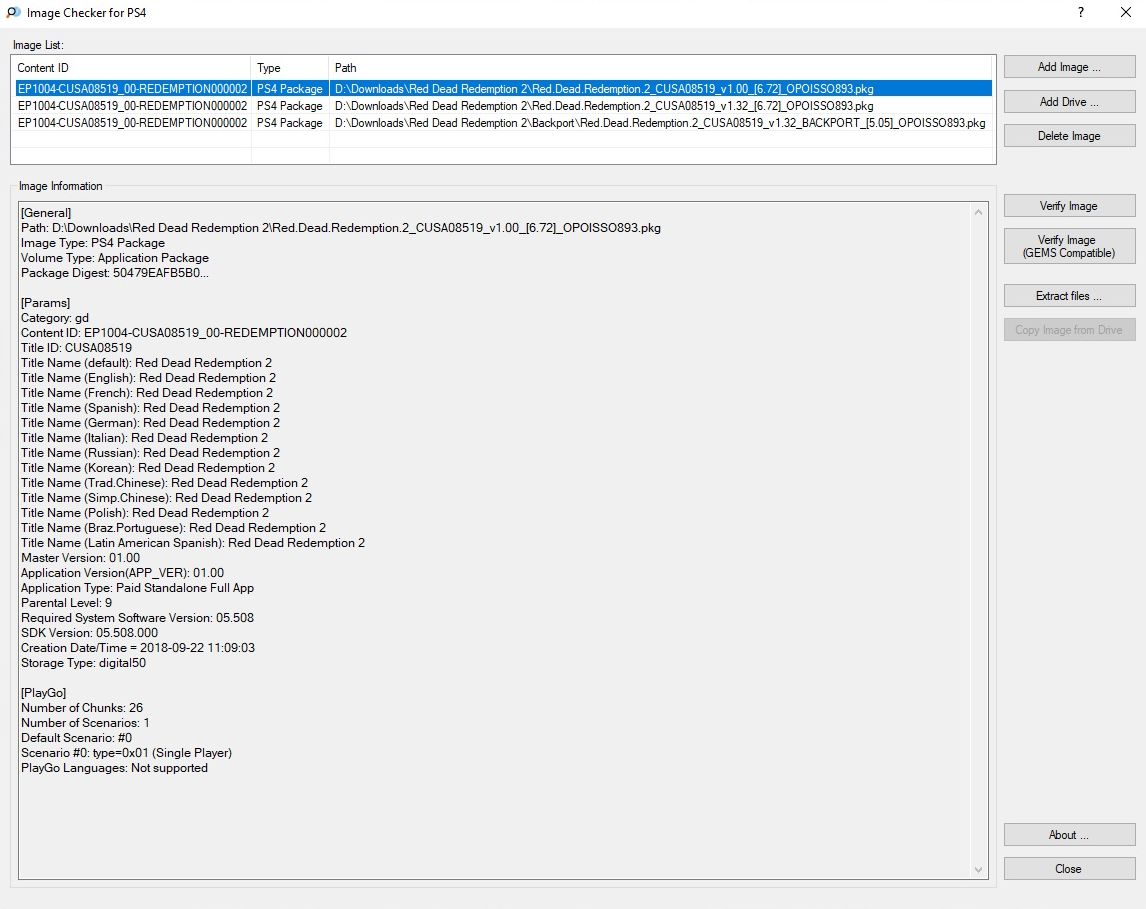
Task: Click the Application Version(APP_VER) line
Action: [x=123, y=573]
